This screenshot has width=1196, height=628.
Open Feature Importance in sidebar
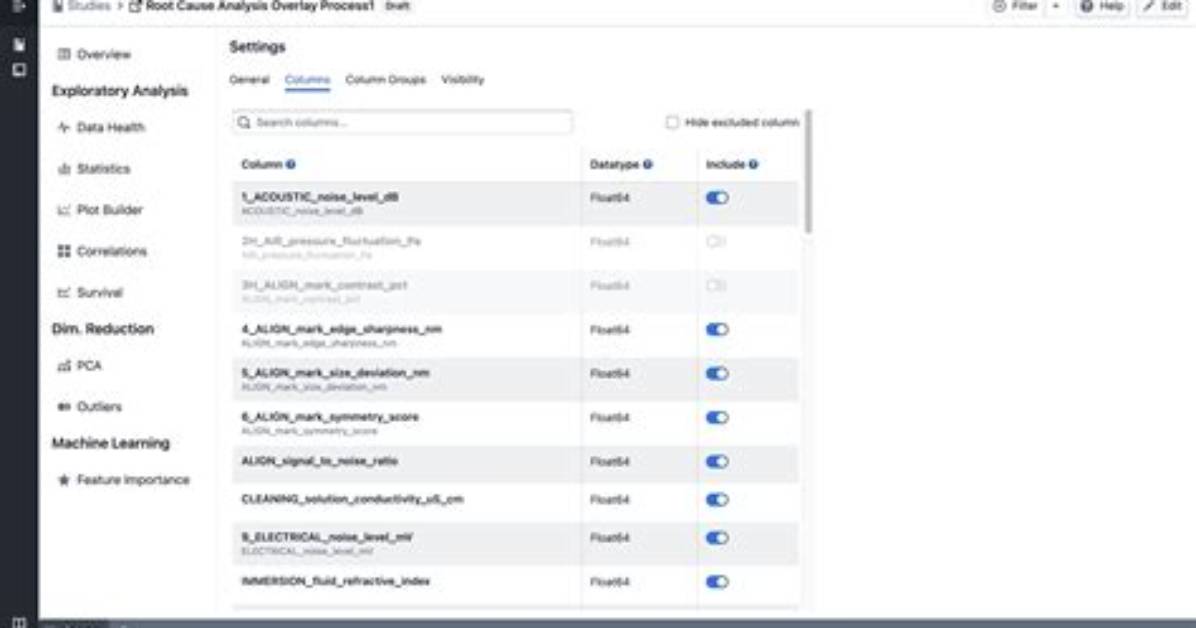(x=123, y=480)
